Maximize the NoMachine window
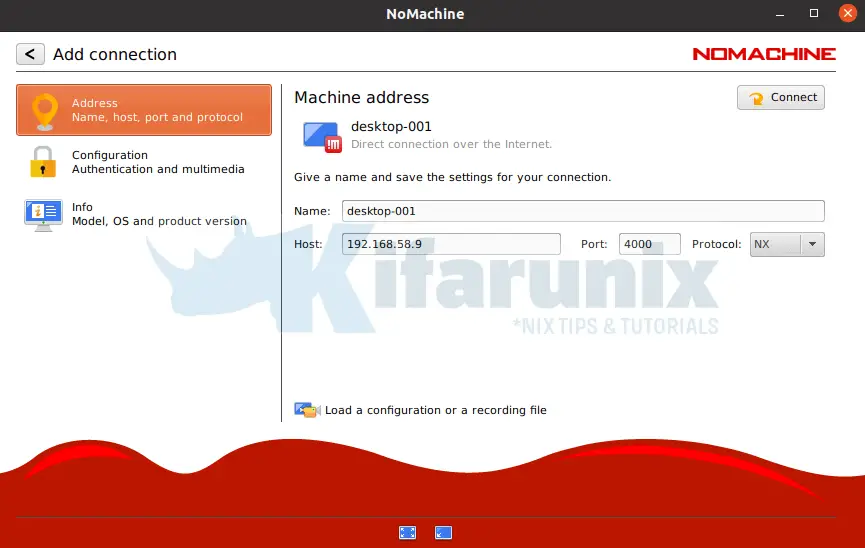The height and width of the screenshot is (548, 865). [814, 13]
